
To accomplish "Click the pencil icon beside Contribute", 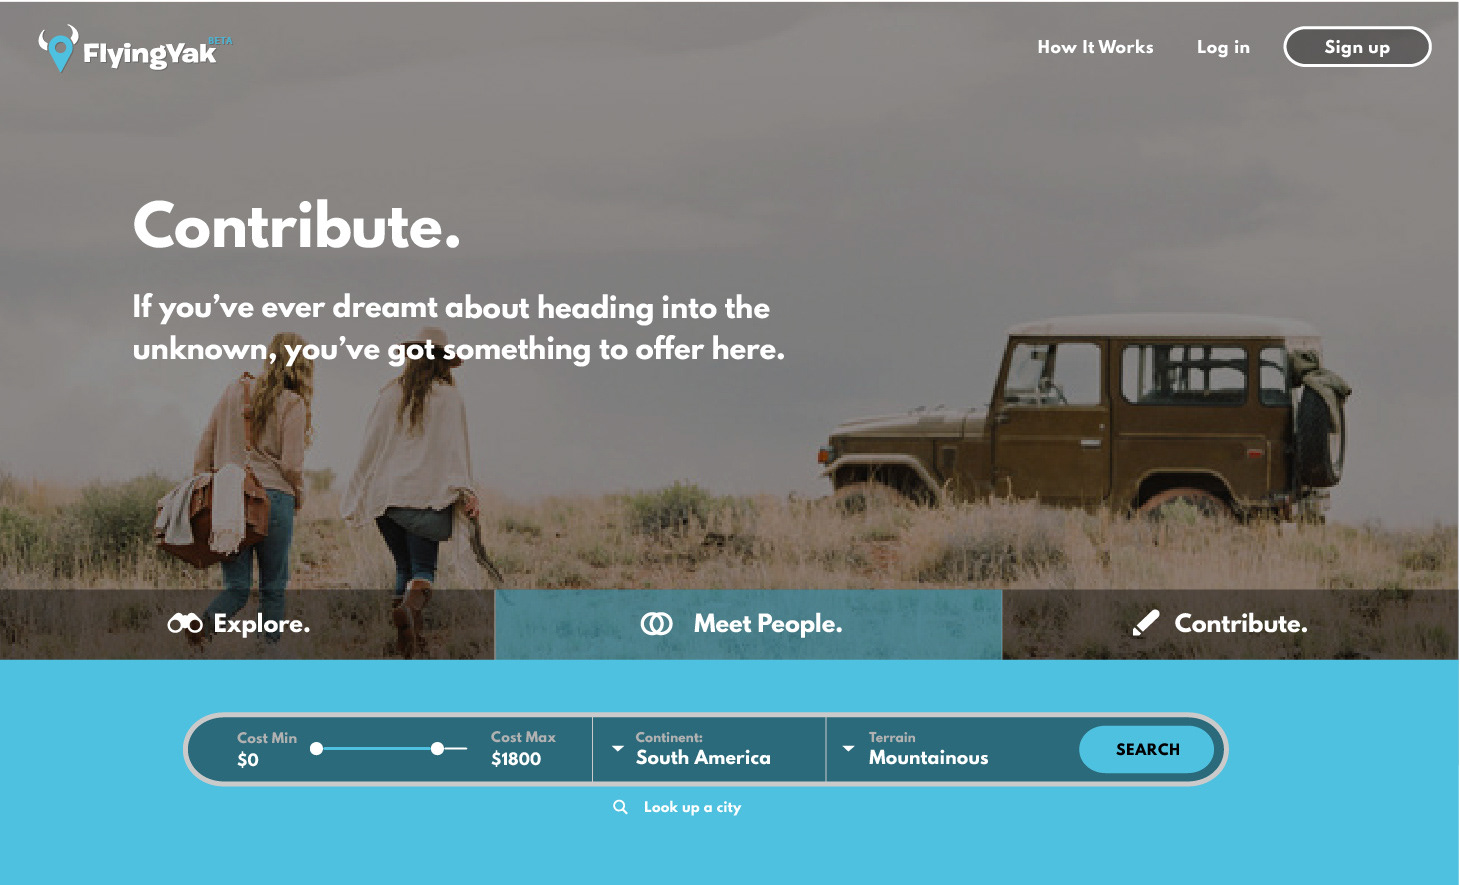I will (x=1146, y=623).
